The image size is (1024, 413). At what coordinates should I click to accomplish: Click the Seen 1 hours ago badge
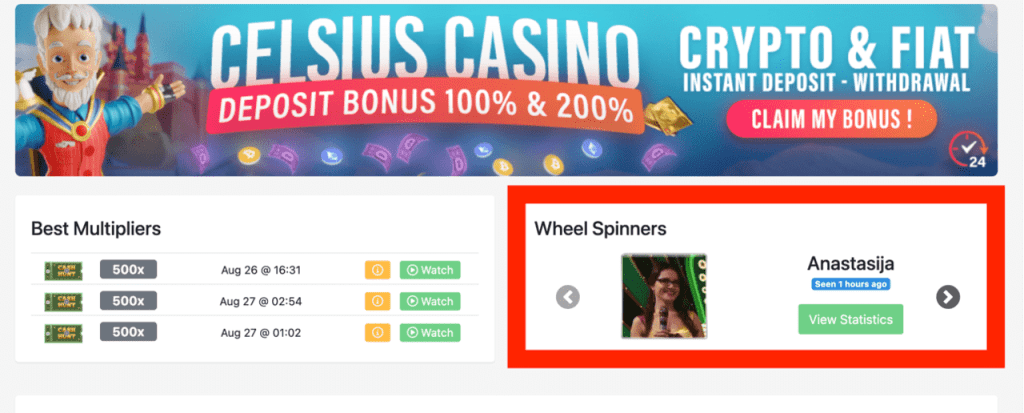click(850, 284)
